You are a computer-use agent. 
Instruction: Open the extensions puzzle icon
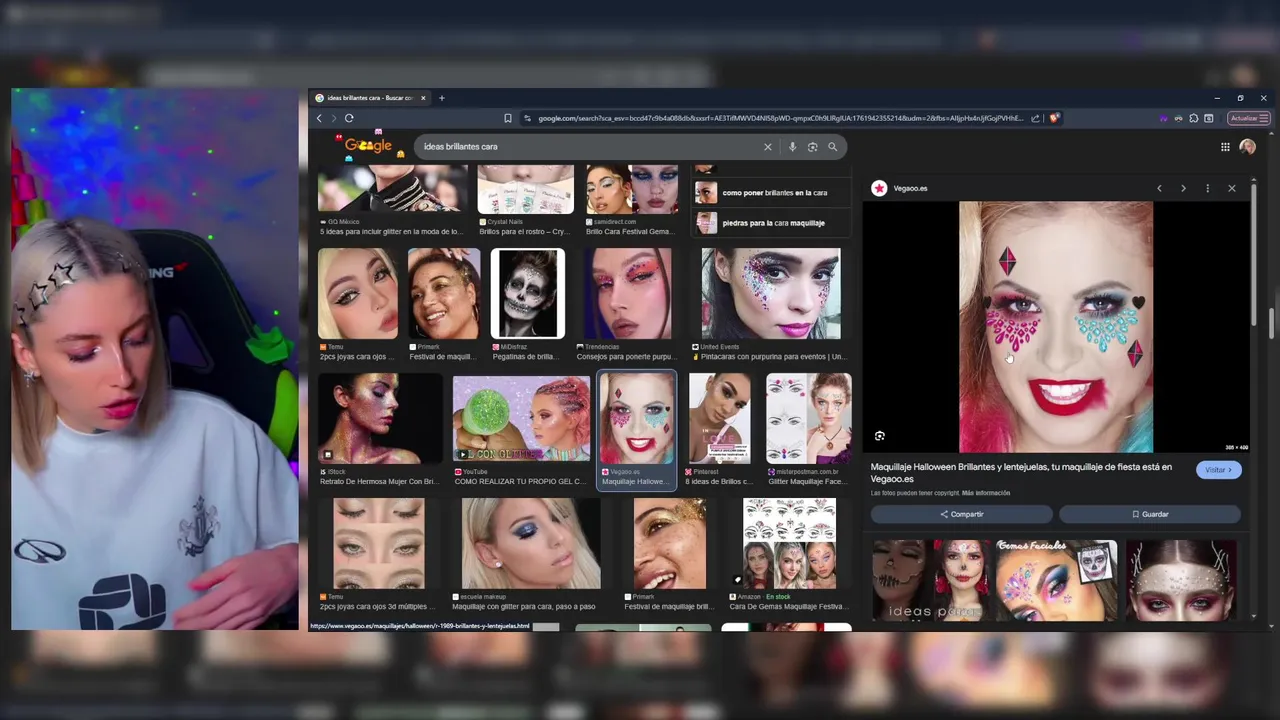tap(1193, 118)
